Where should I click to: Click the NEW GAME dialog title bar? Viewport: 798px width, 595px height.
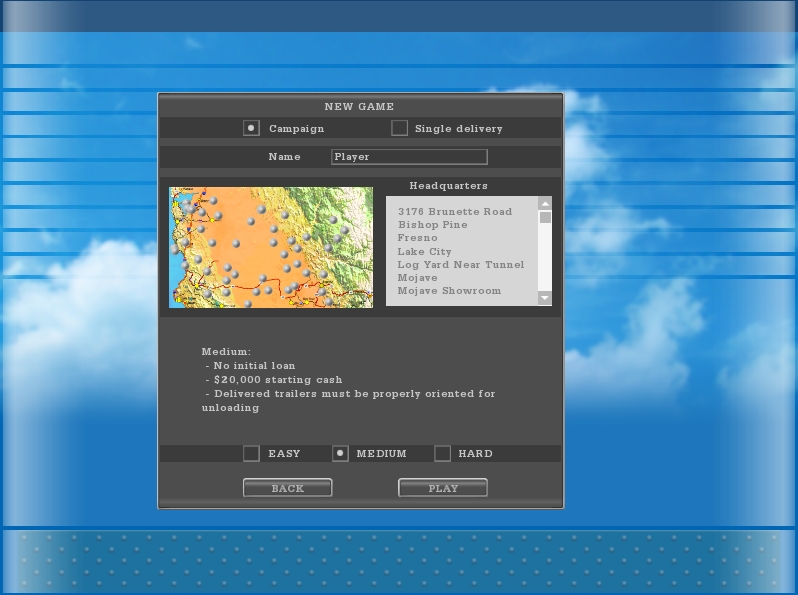point(360,106)
